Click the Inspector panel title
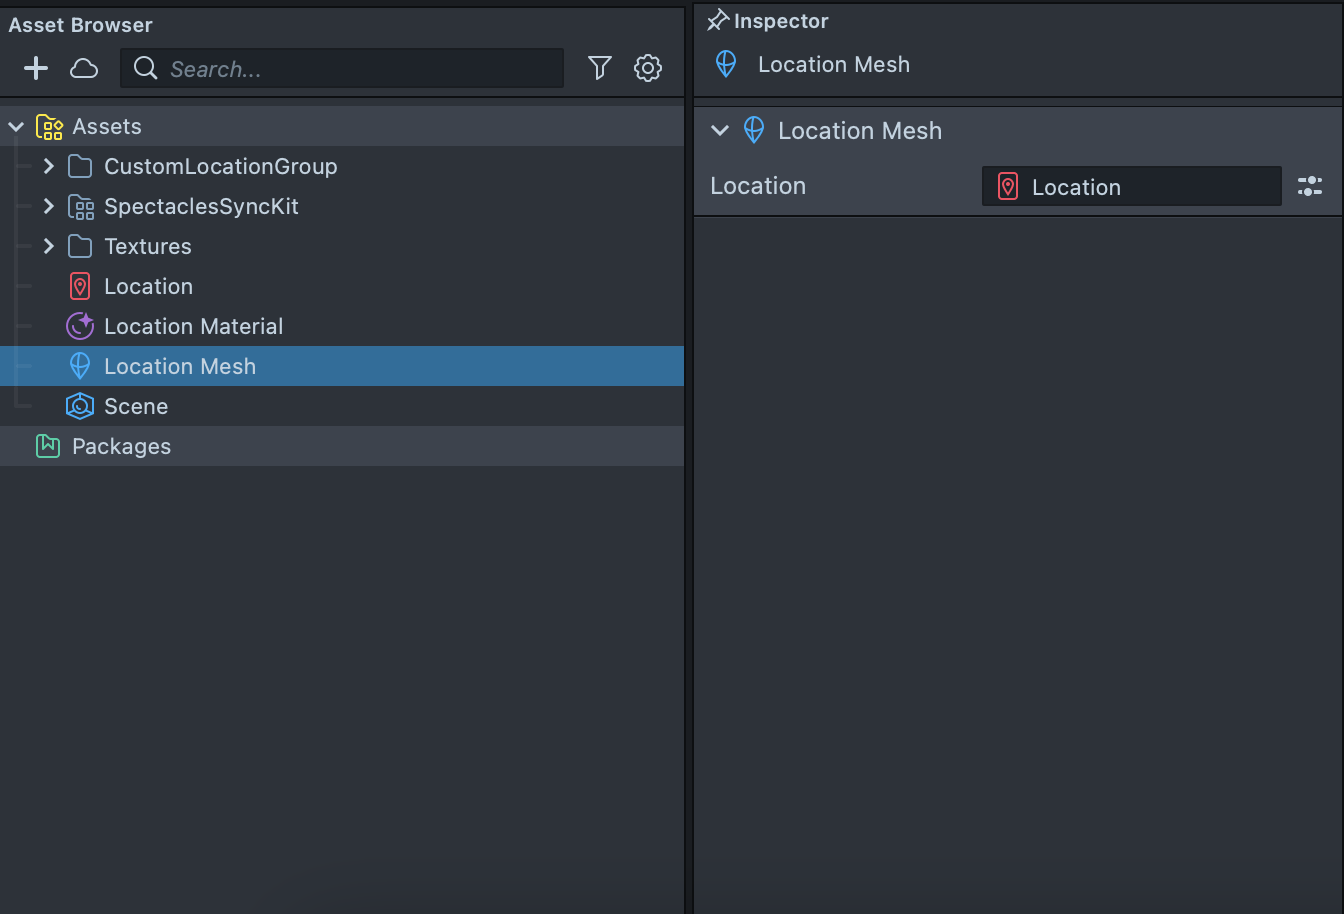 pos(780,21)
